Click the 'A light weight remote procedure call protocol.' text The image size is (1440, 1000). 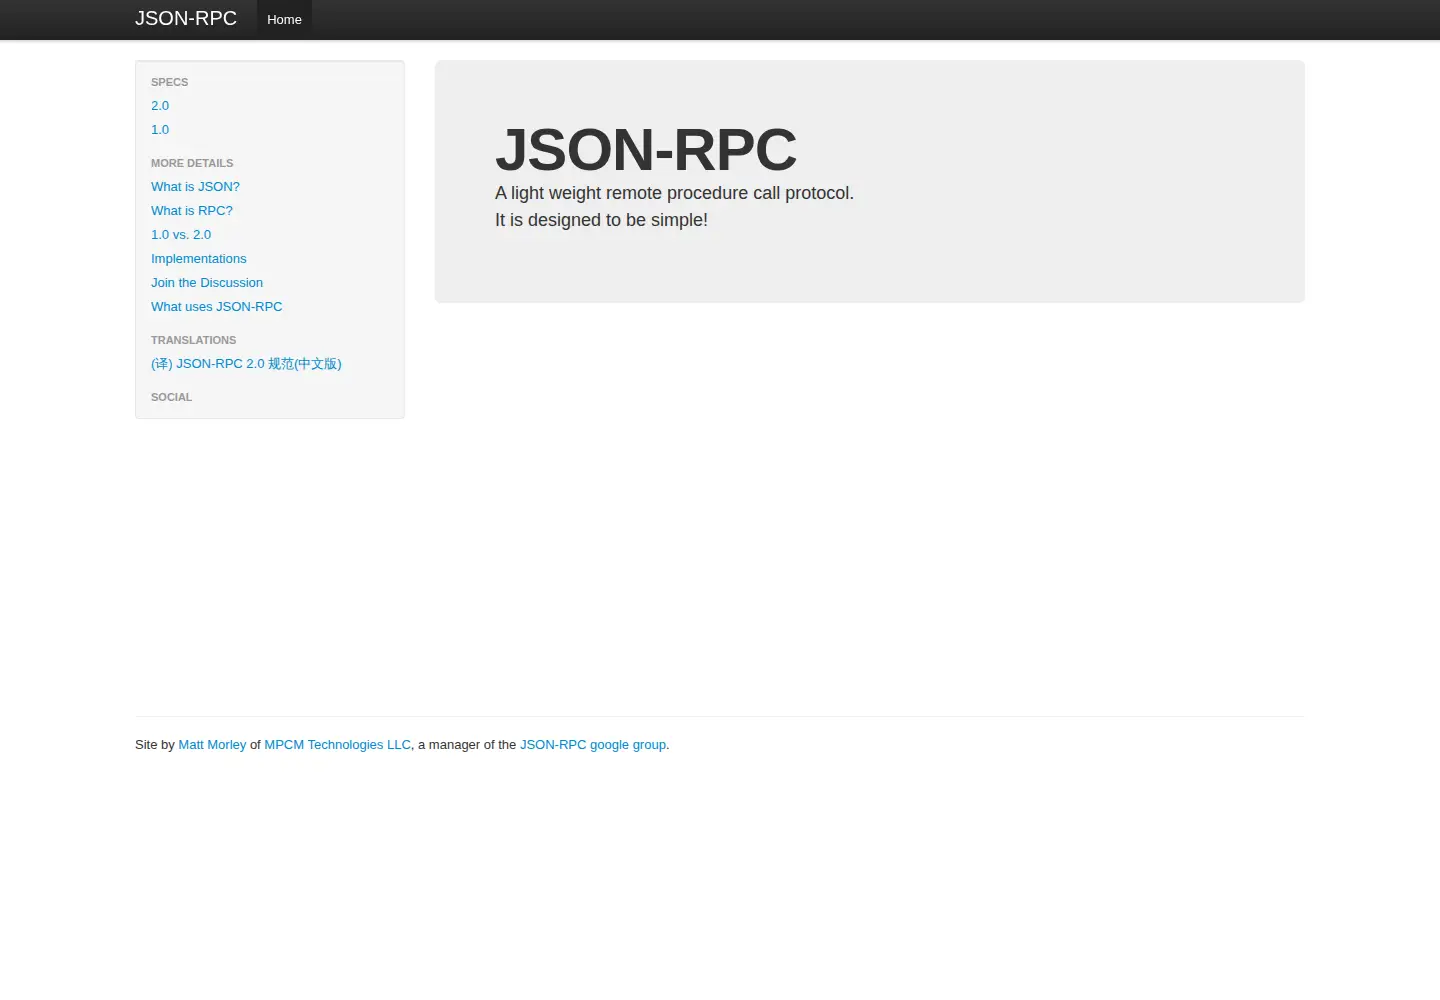pos(674,193)
